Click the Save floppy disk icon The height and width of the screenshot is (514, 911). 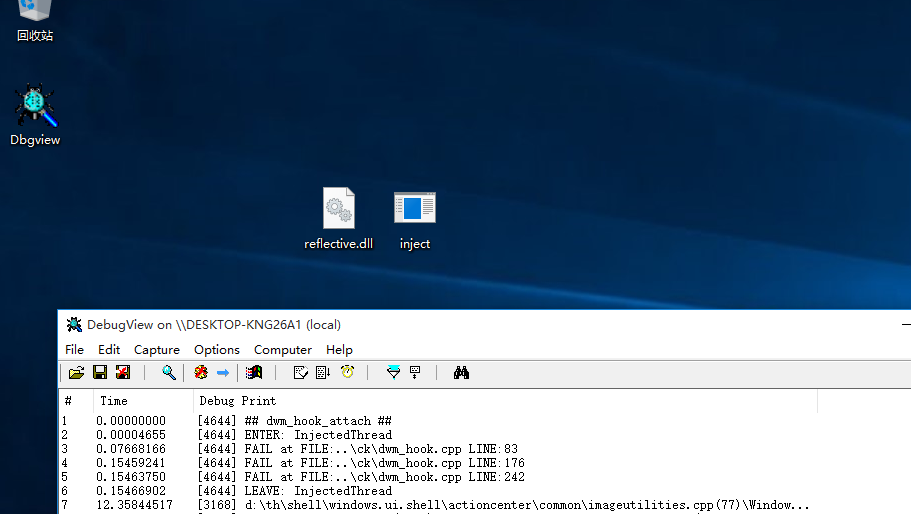point(100,373)
